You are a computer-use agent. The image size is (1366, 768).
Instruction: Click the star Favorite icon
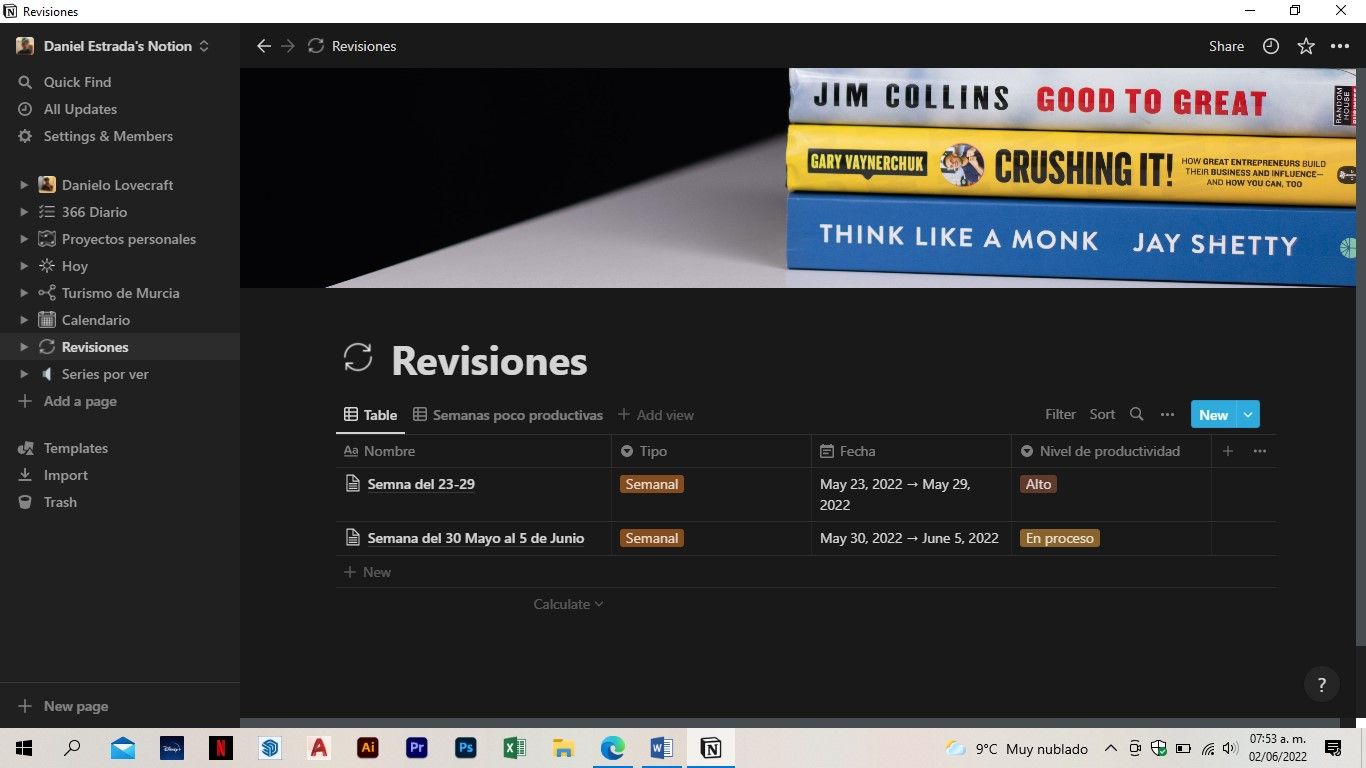pos(1305,46)
